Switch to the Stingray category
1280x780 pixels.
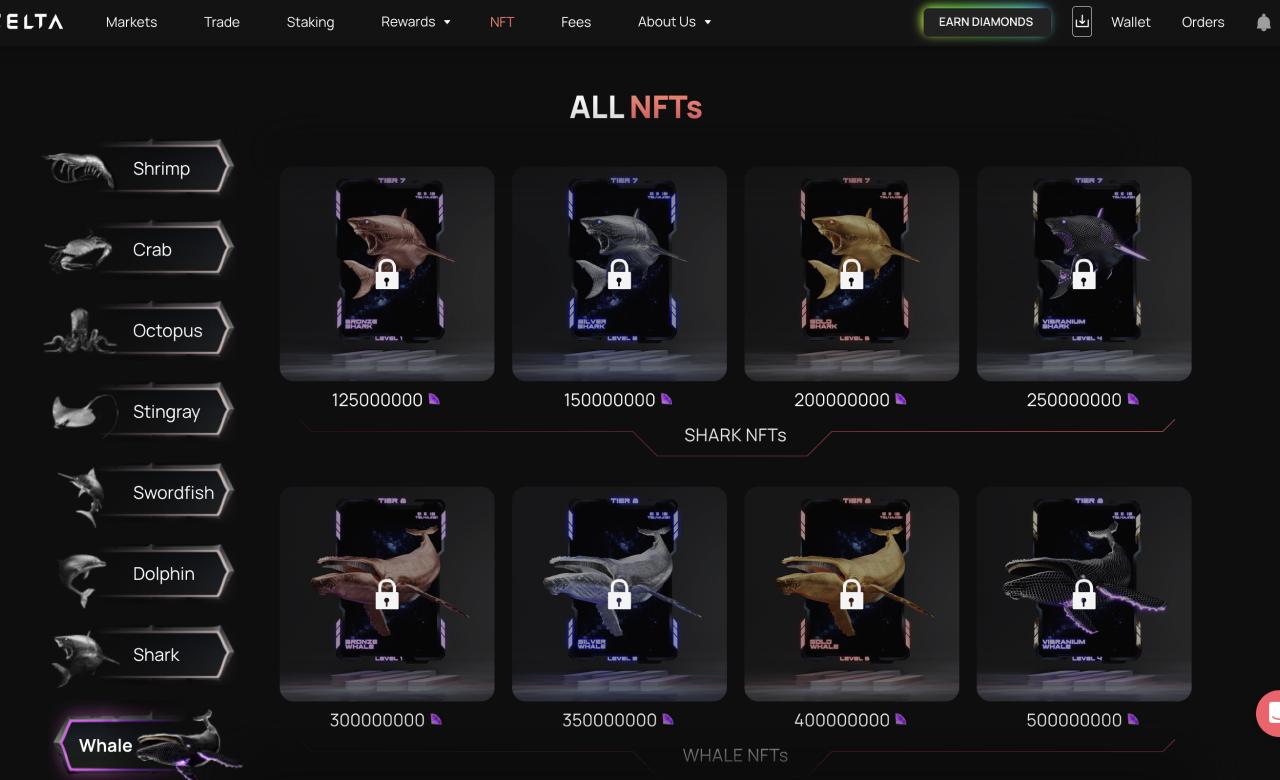pyautogui.click(x=140, y=411)
